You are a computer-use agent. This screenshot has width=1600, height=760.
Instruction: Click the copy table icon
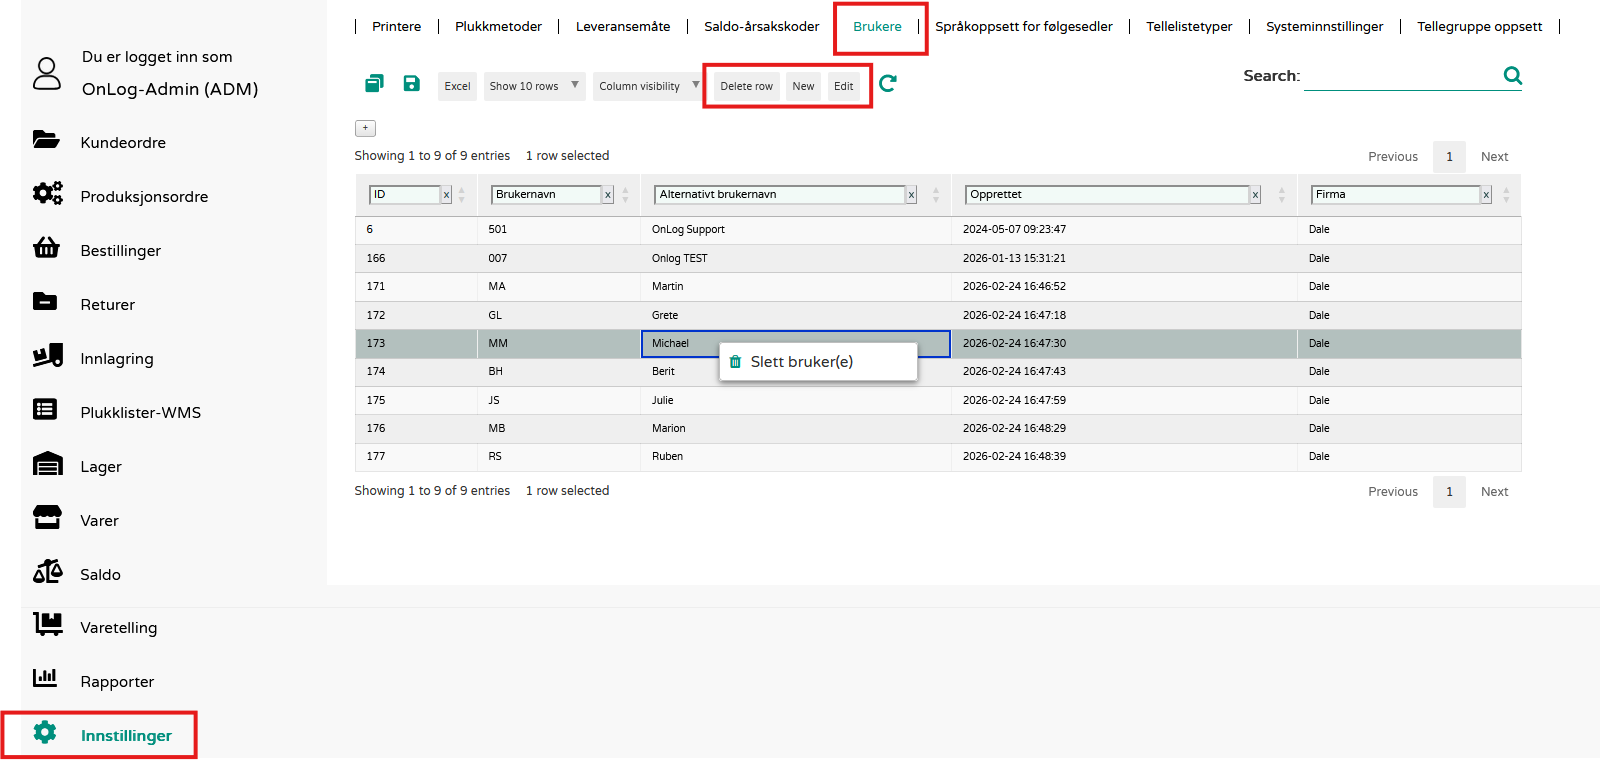click(x=374, y=84)
